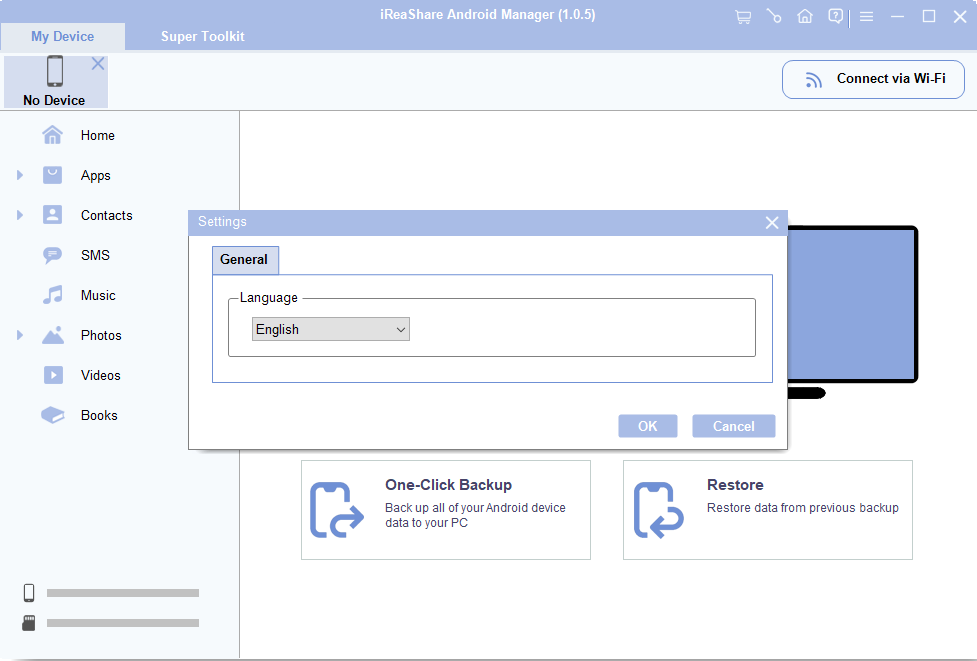Close the No Device tab with X

point(98,64)
